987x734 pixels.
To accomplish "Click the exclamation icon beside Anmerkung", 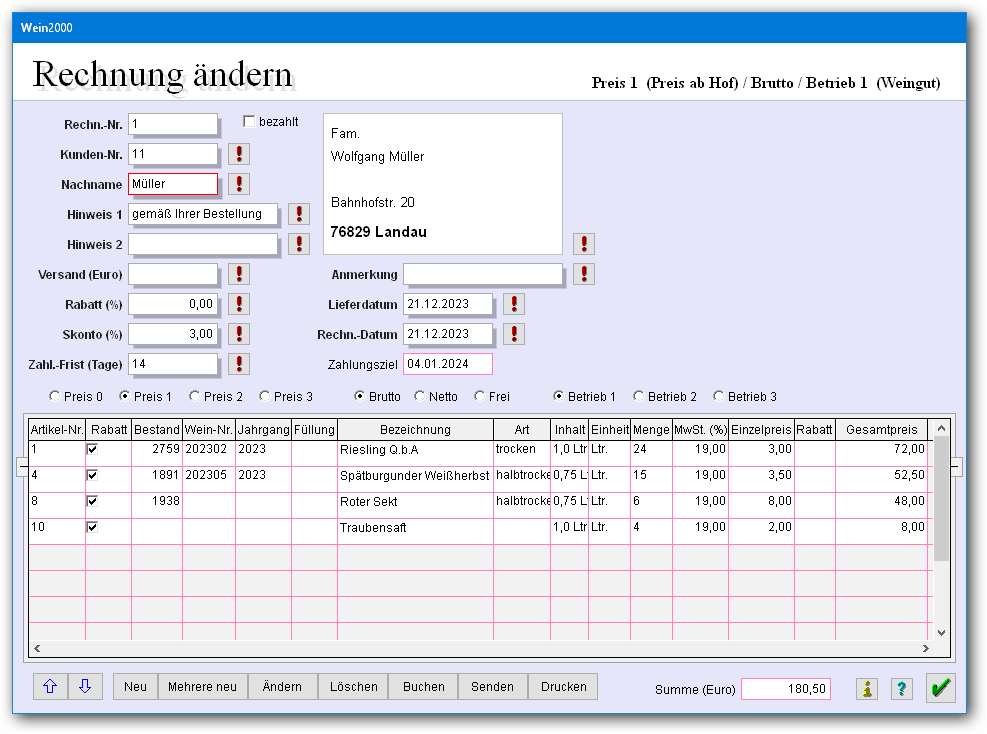I will click(x=584, y=274).
